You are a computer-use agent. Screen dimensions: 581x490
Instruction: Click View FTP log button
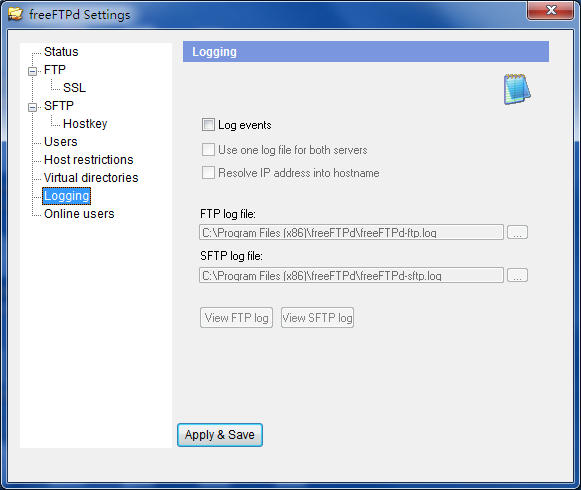(x=236, y=318)
